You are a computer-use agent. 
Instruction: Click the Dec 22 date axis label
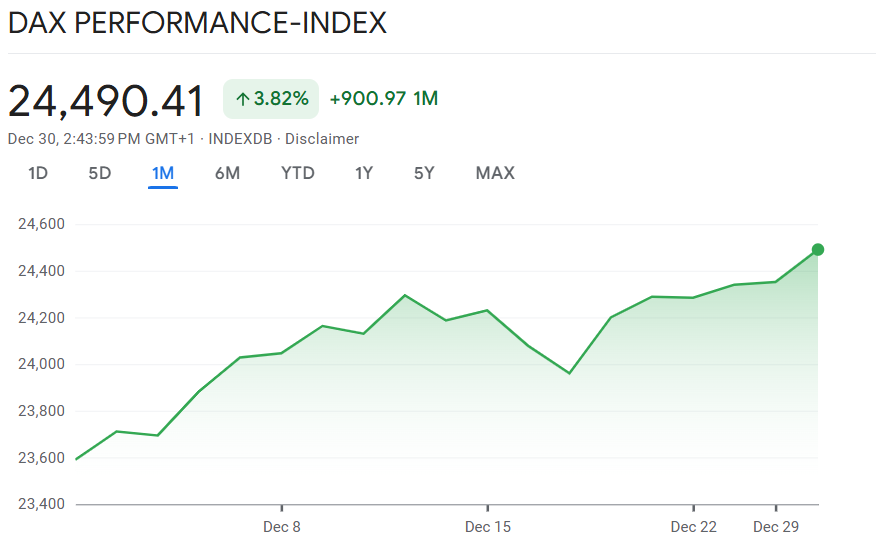pos(693,527)
